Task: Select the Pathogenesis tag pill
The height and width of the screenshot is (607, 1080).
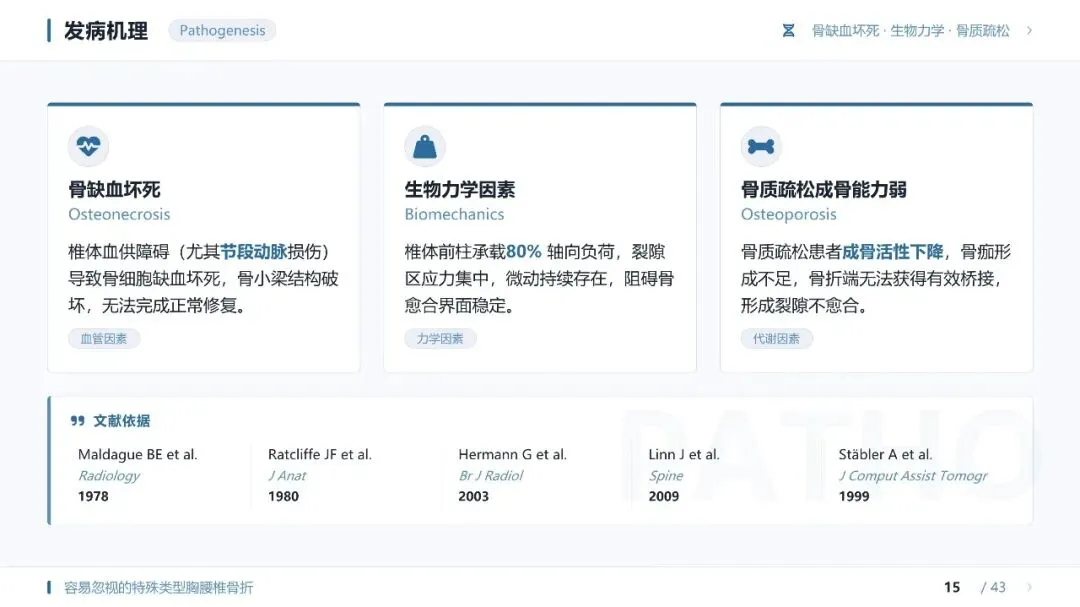Action: coord(222,30)
